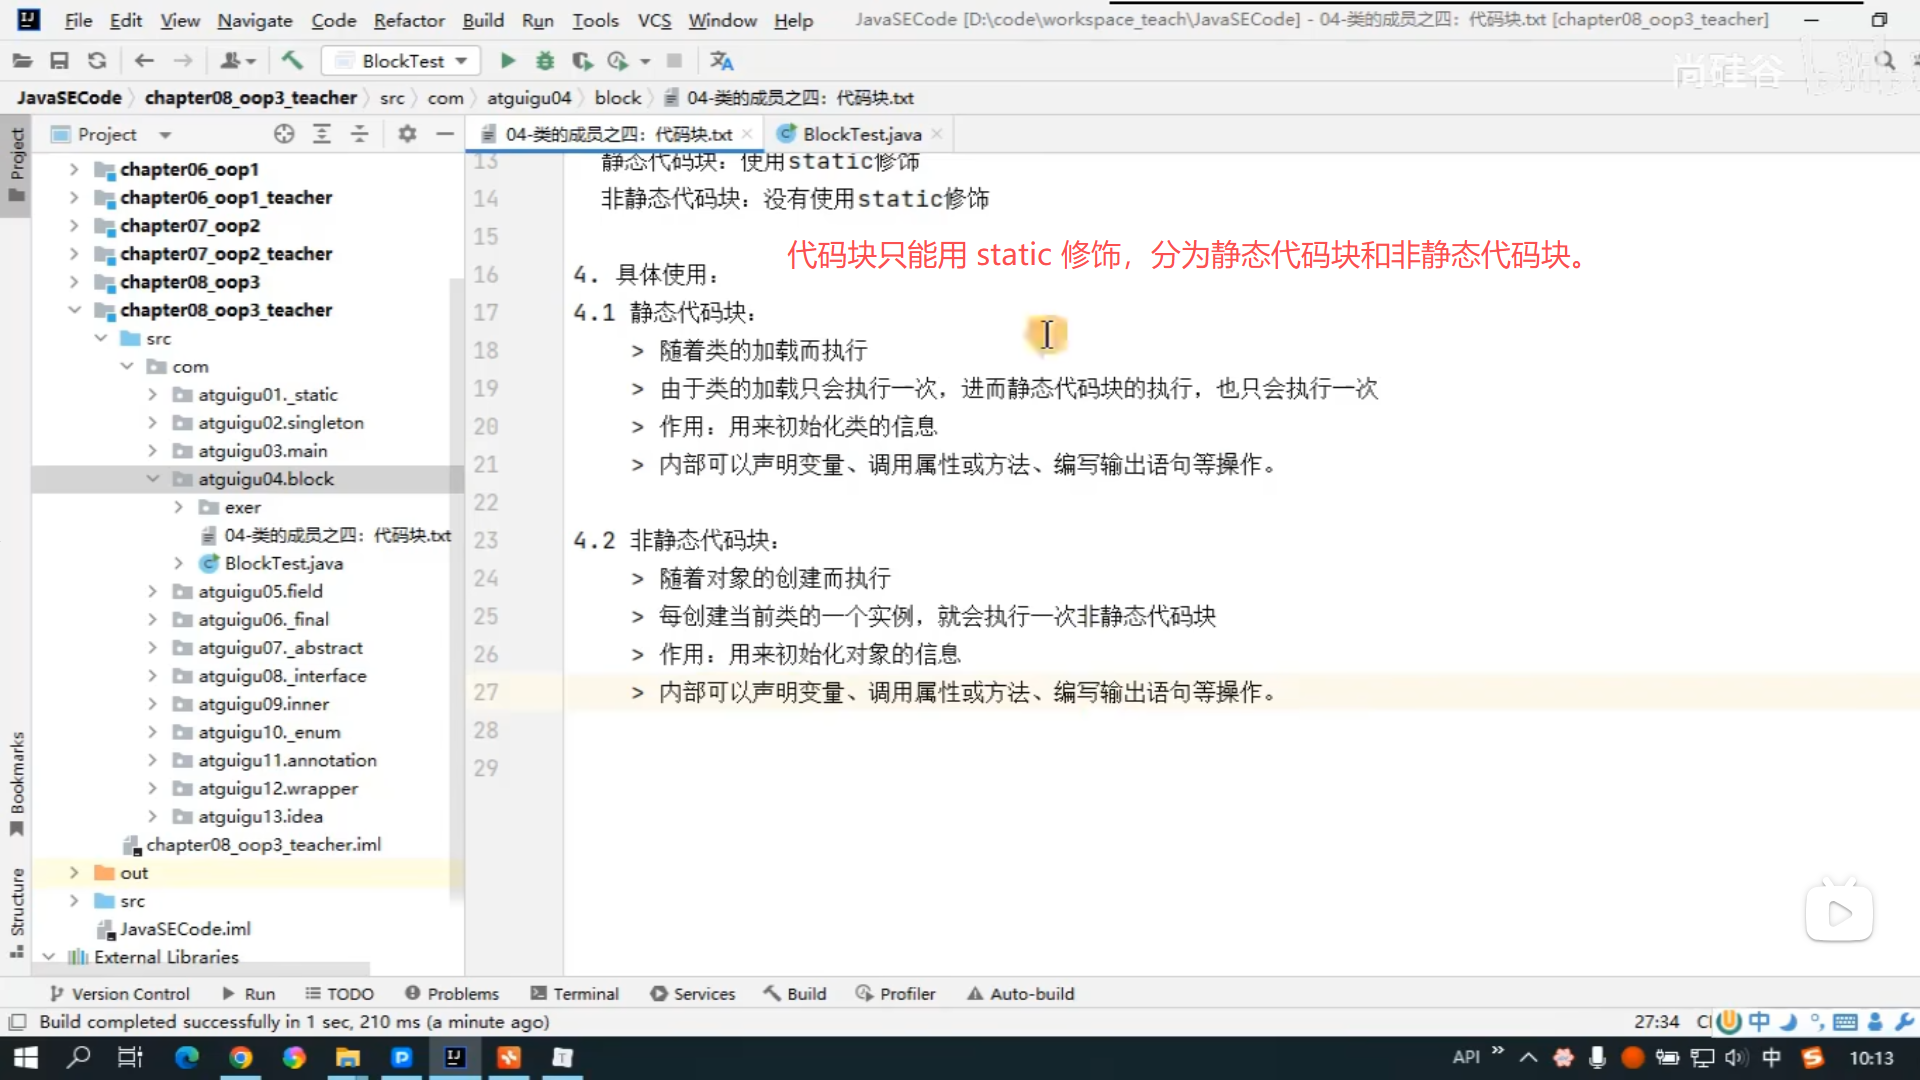Click the Translate icon in toolbar
This screenshot has height=1080, width=1920.
pos(721,61)
